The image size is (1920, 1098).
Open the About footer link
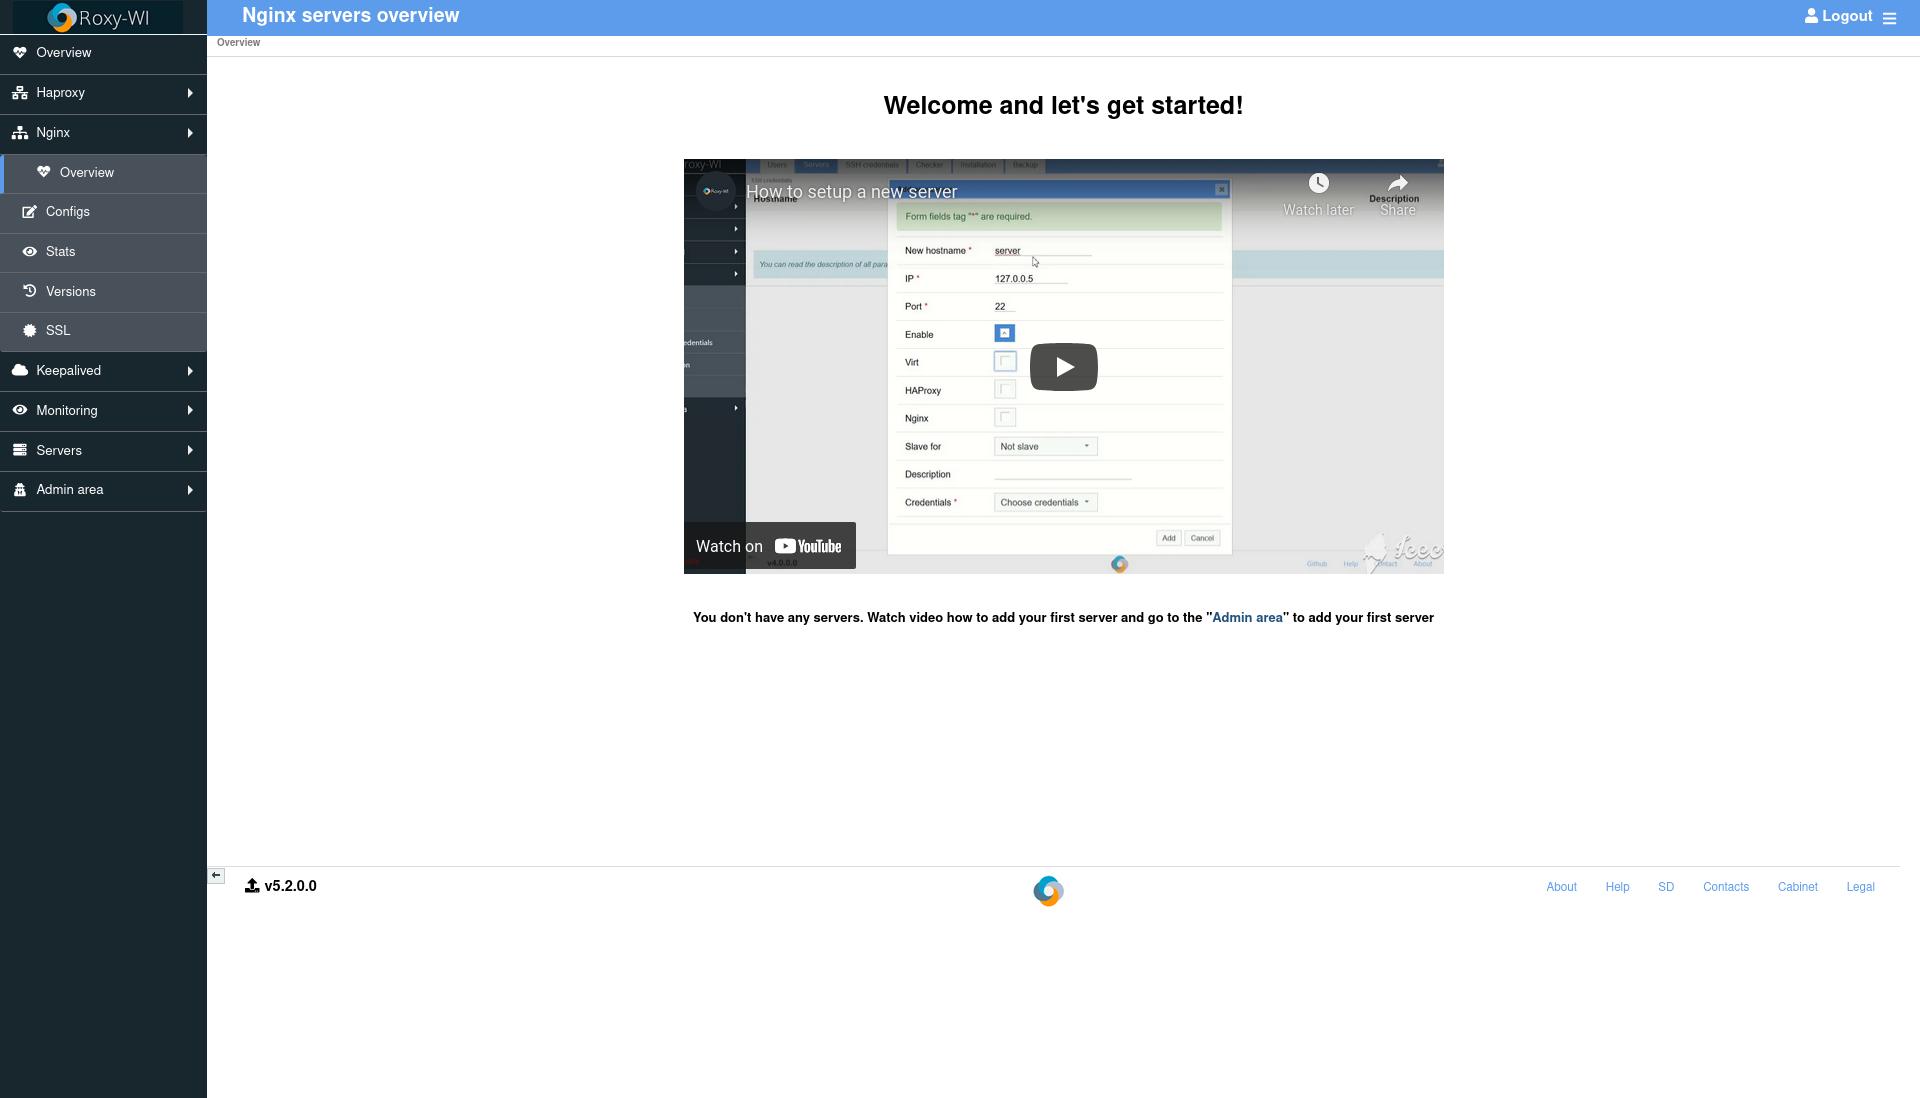1561,887
